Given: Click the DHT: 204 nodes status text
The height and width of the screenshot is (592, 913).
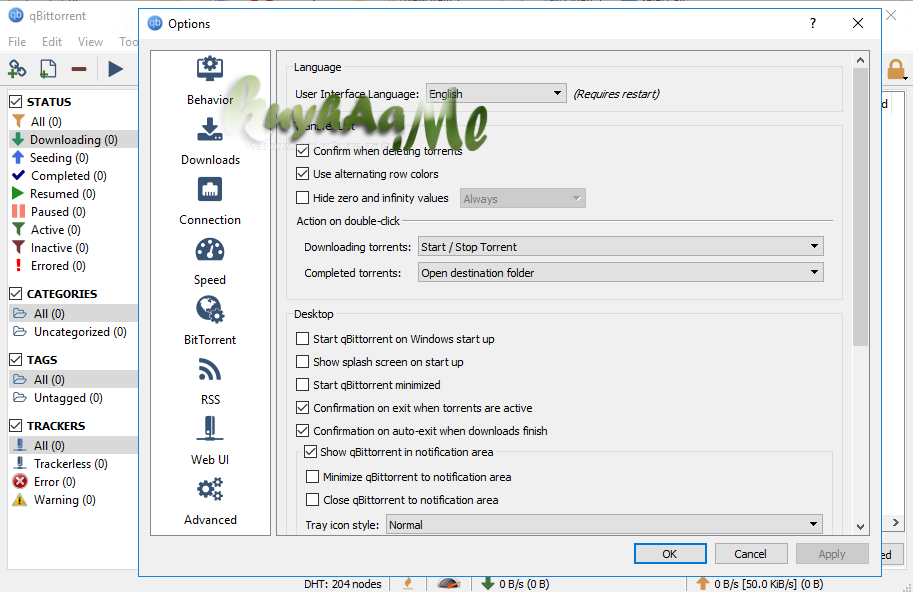Looking at the screenshot, I should (x=342, y=584).
